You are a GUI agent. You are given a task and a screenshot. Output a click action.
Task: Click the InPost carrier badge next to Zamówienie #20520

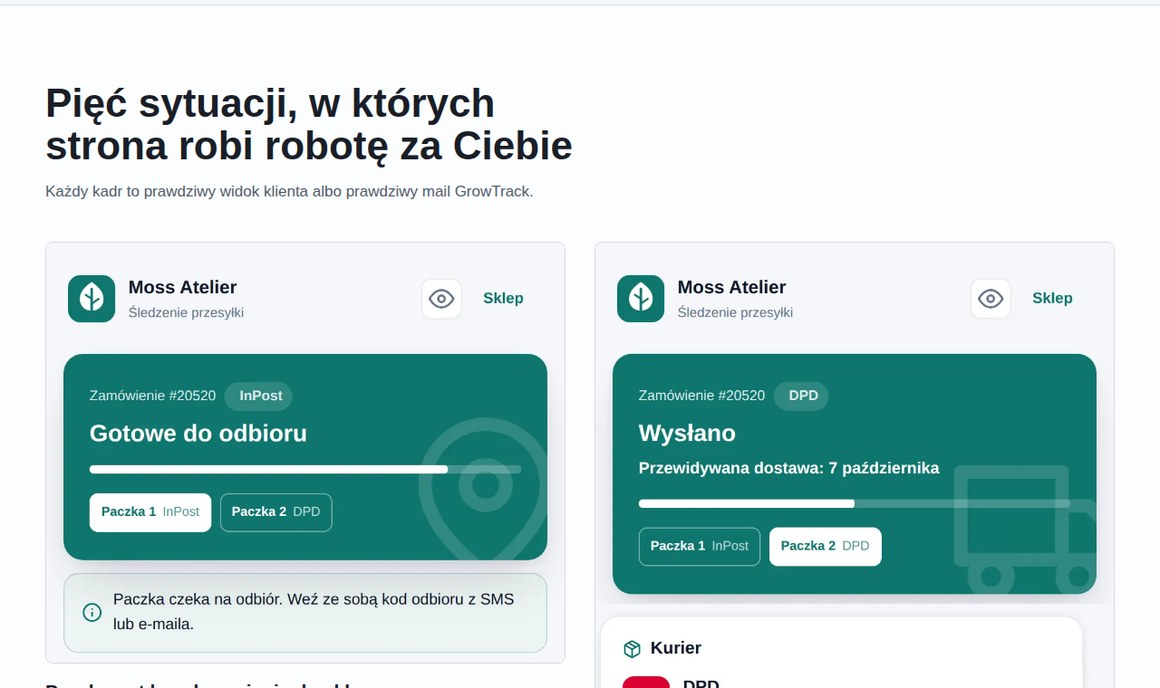click(259, 396)
